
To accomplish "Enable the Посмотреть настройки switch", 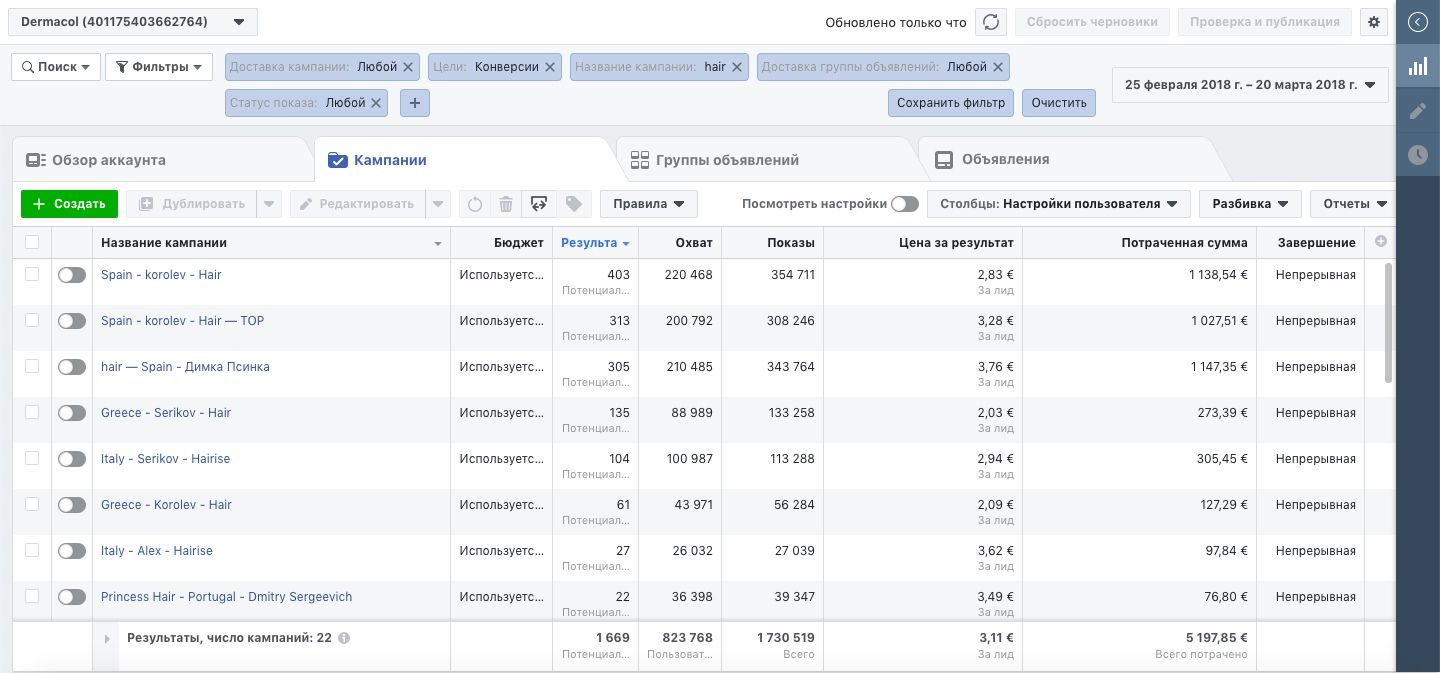I will point(905,204).
